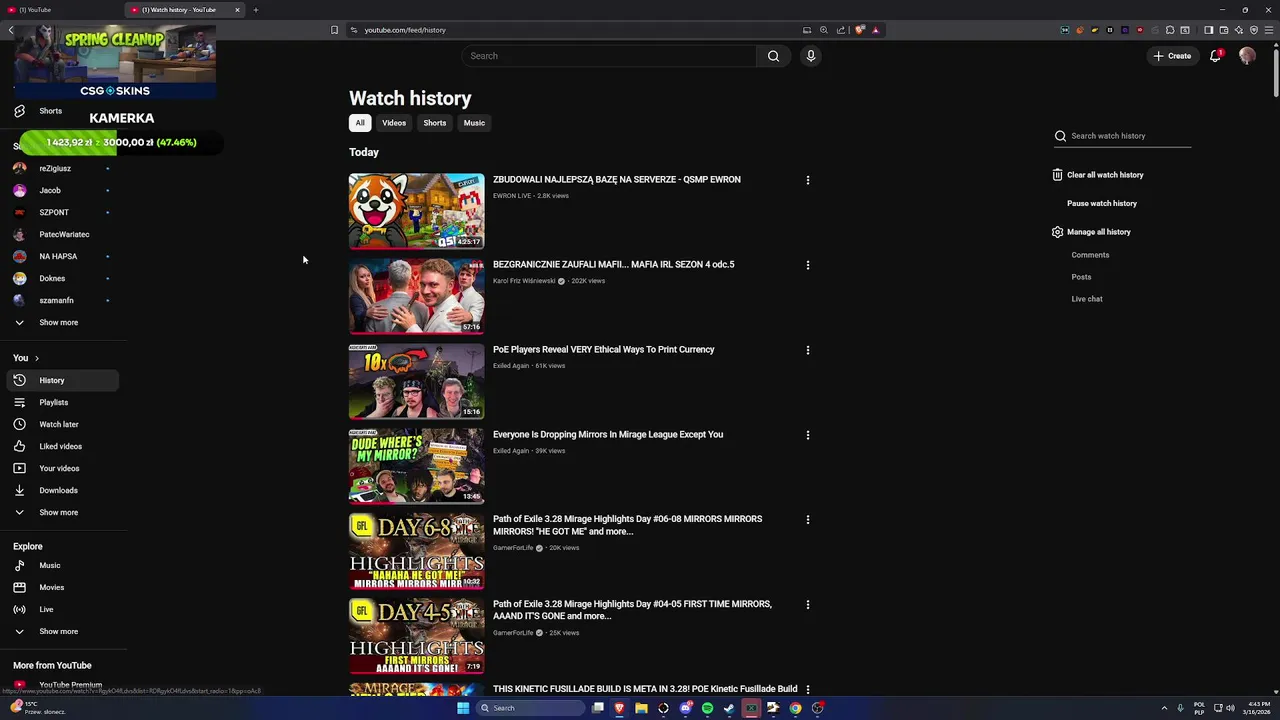The image size is (1280, 720).
Task: Click the Downloads arrow icon in the sidebar
Action: [19, 490]
